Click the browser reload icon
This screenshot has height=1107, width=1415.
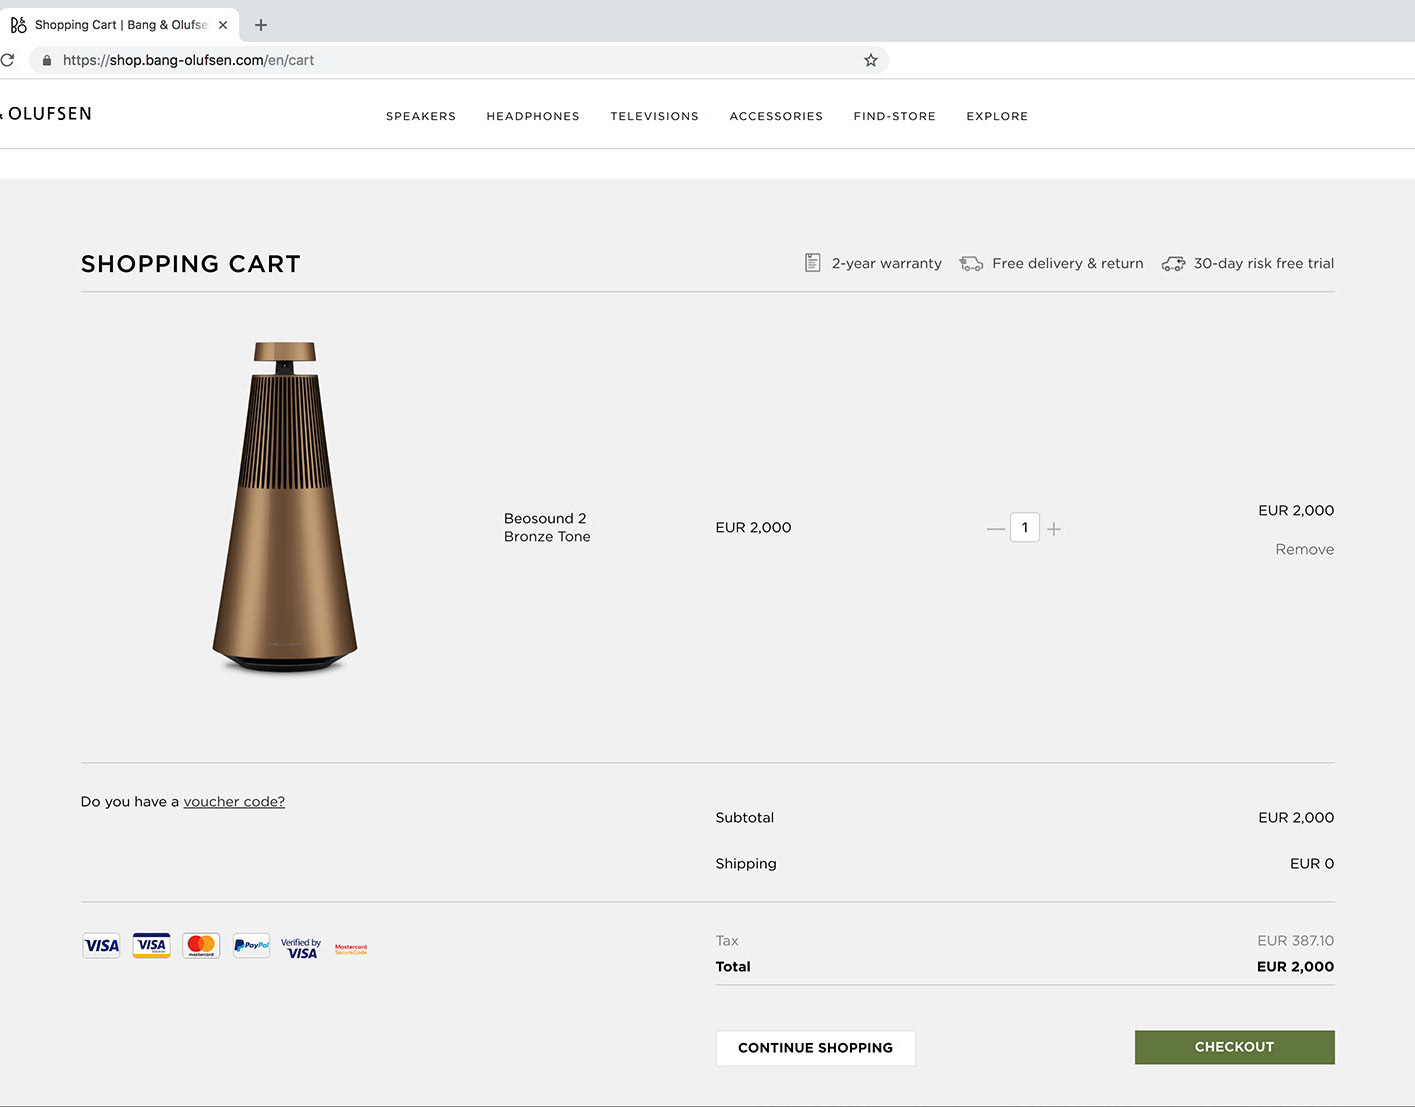pos(6,60)
